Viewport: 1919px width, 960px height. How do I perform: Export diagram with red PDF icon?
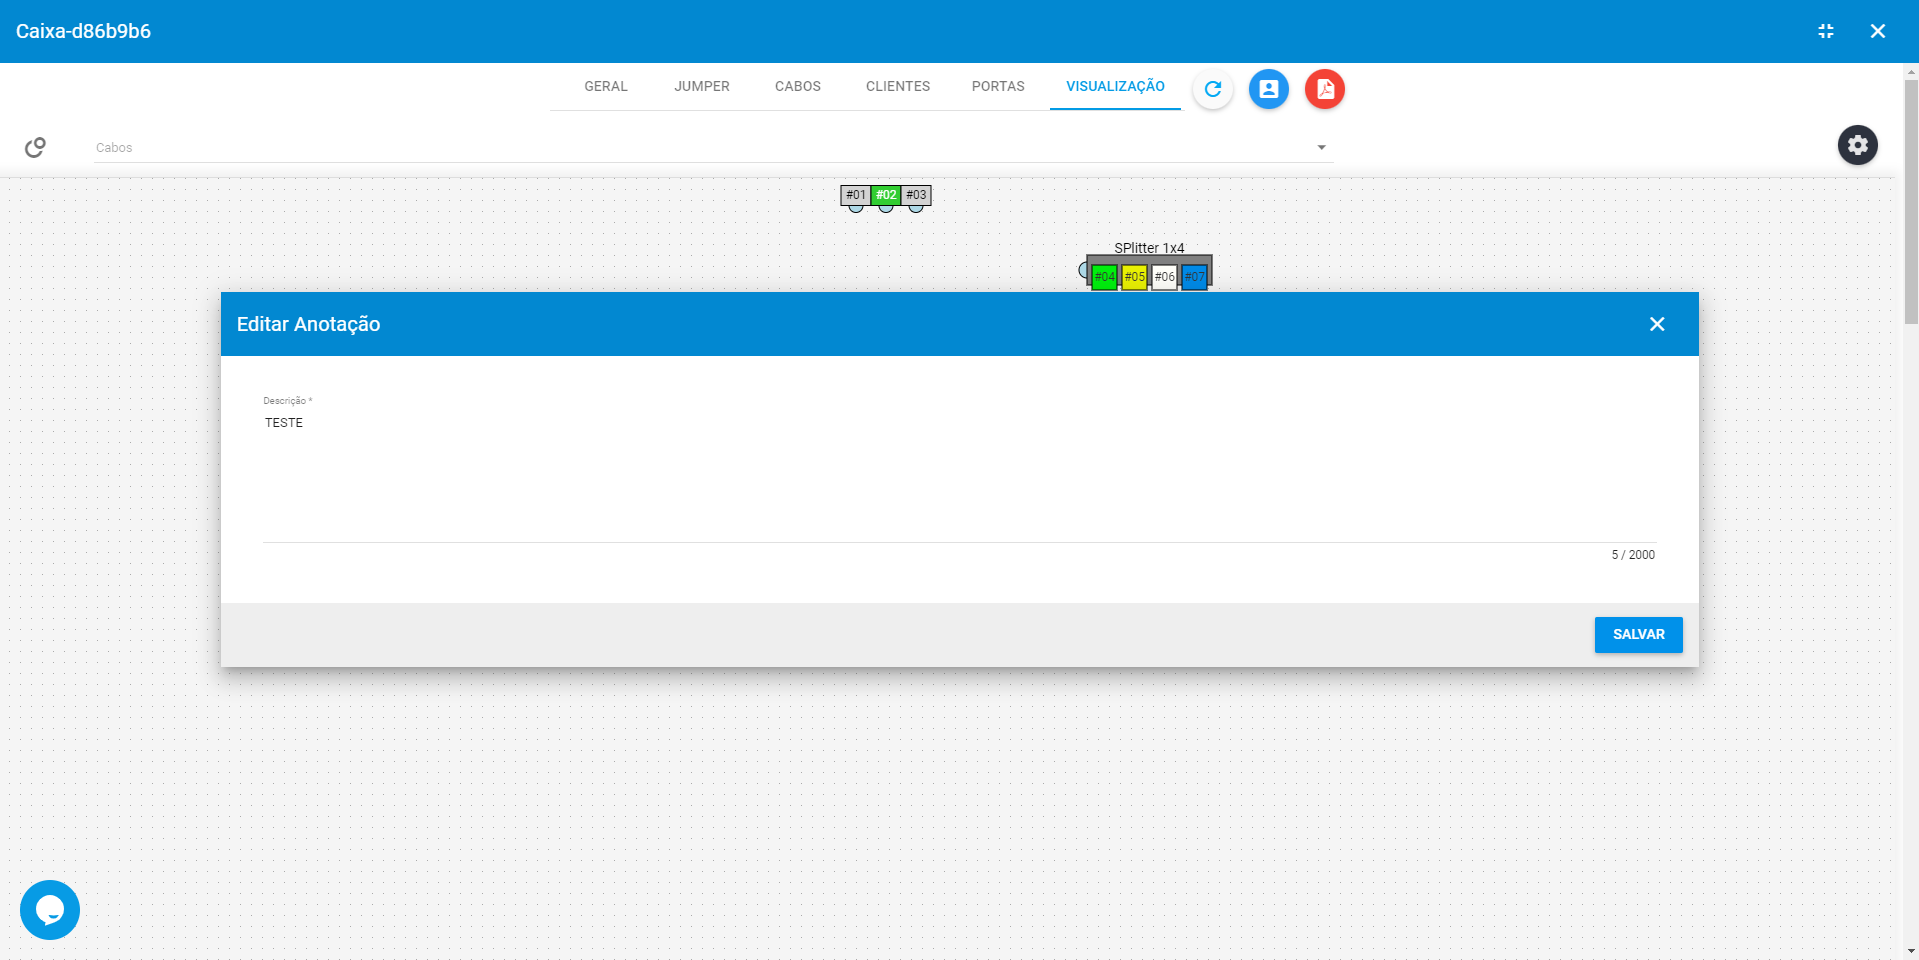point(1325,89)
